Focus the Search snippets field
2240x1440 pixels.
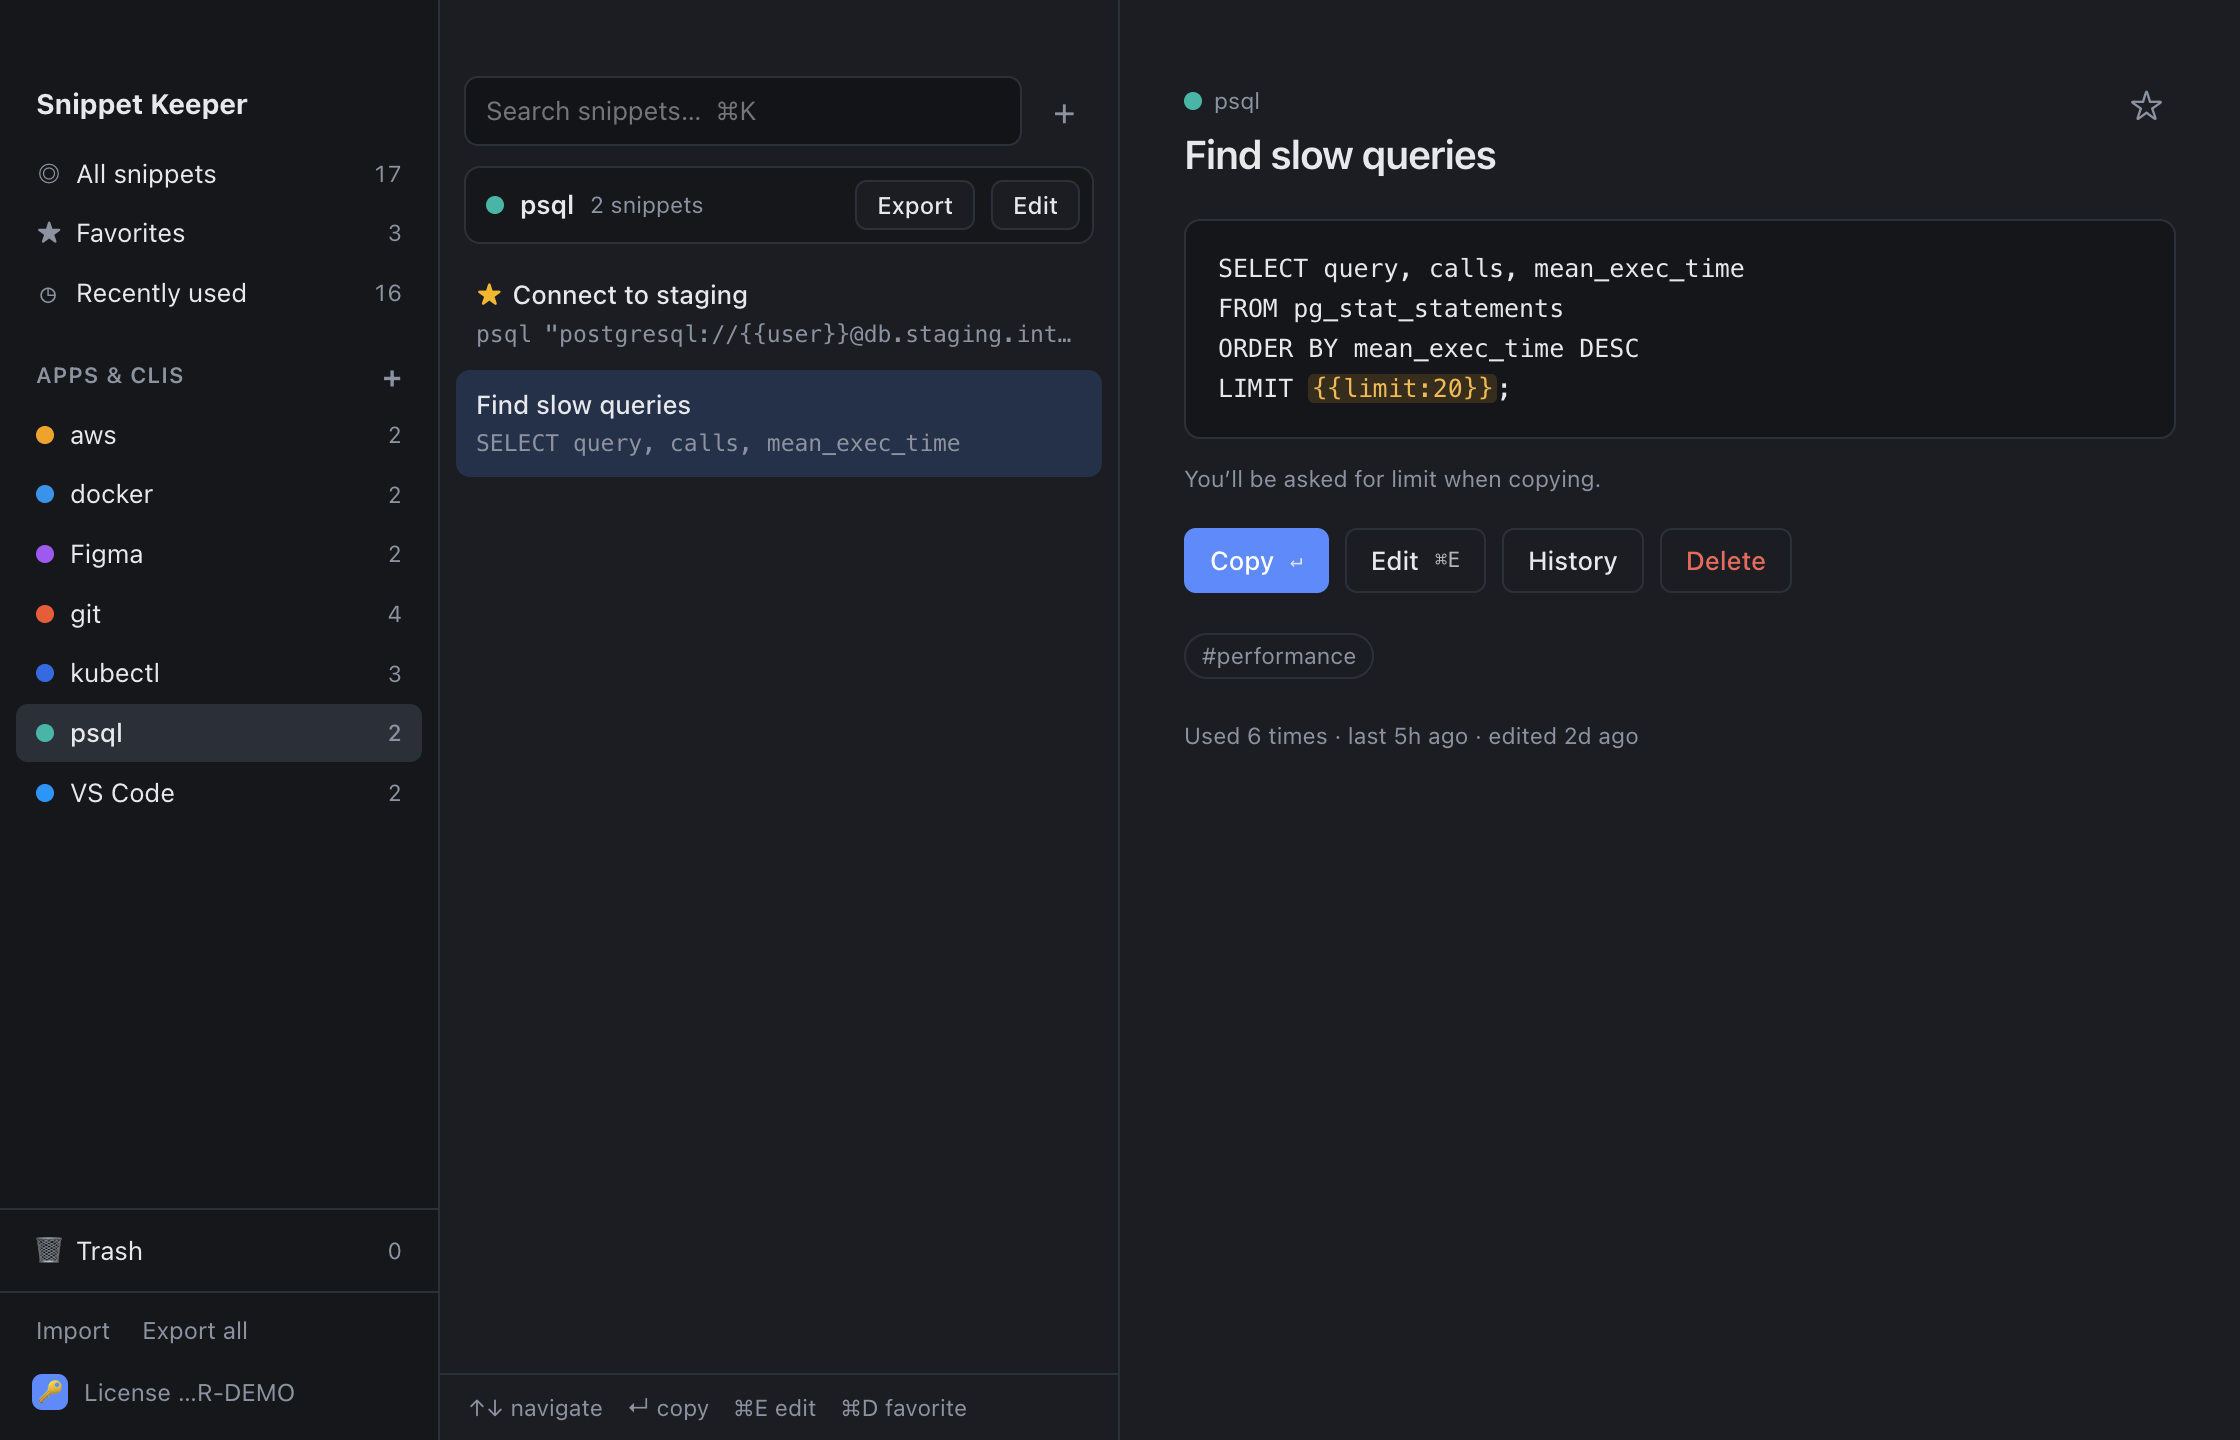point(743,111)
